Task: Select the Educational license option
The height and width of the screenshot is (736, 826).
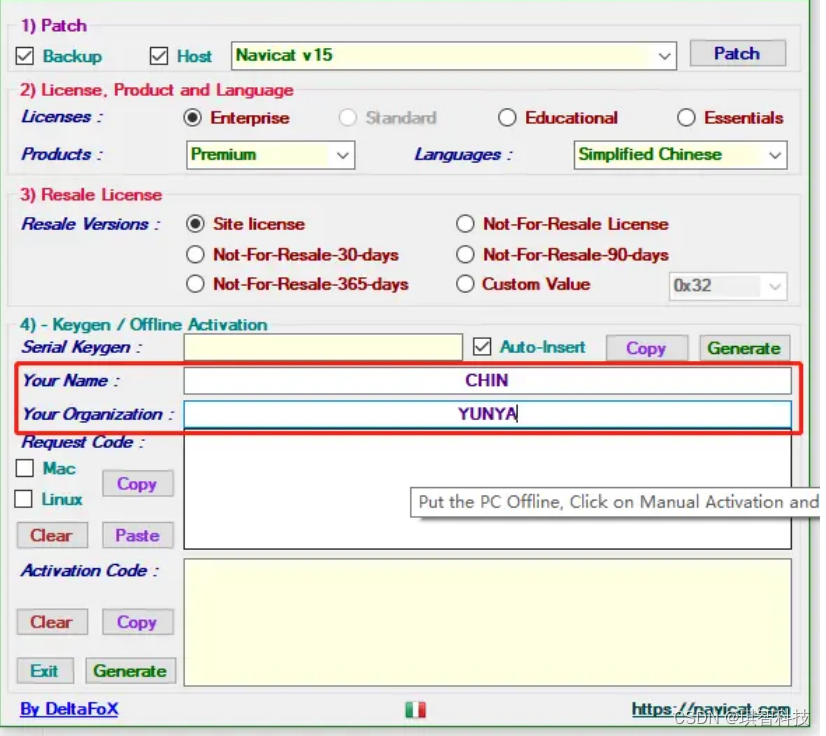Action: (507, 117)
